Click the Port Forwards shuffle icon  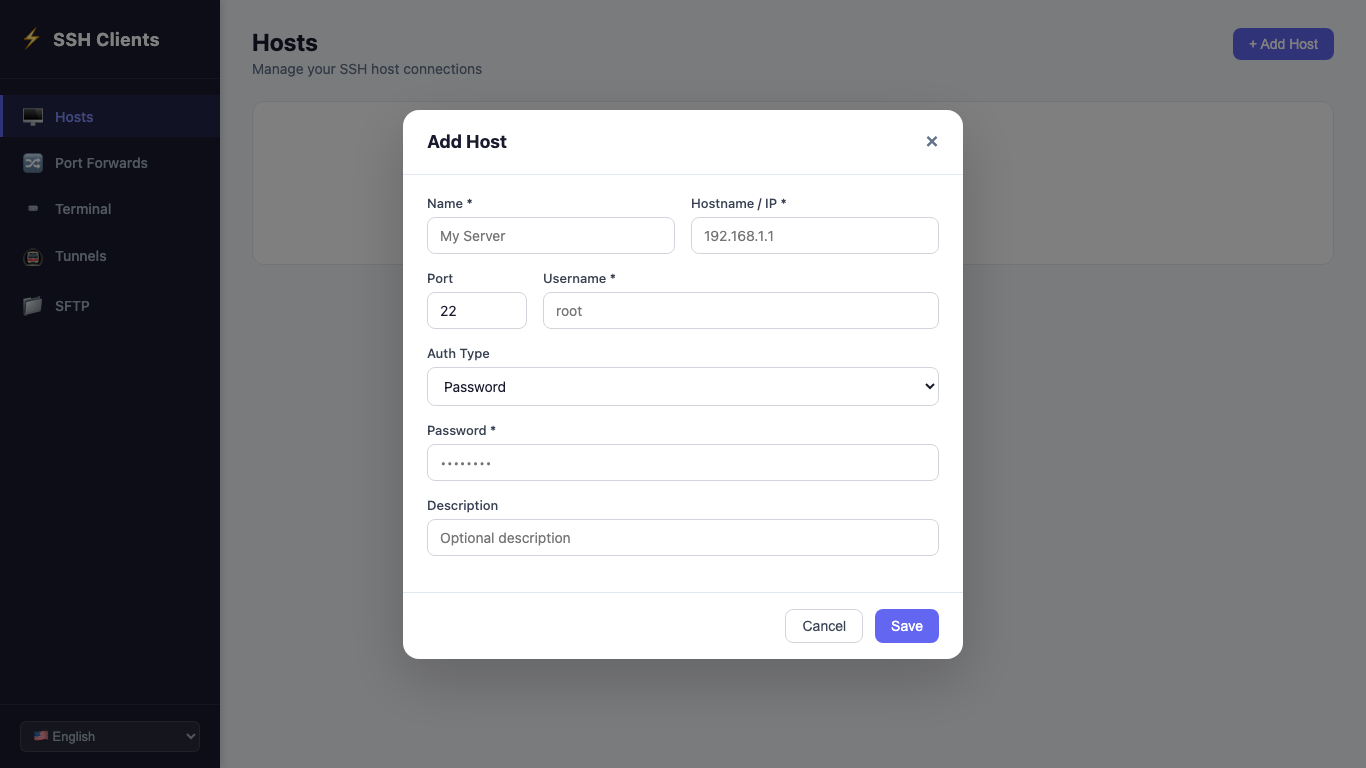pos(33,163)
